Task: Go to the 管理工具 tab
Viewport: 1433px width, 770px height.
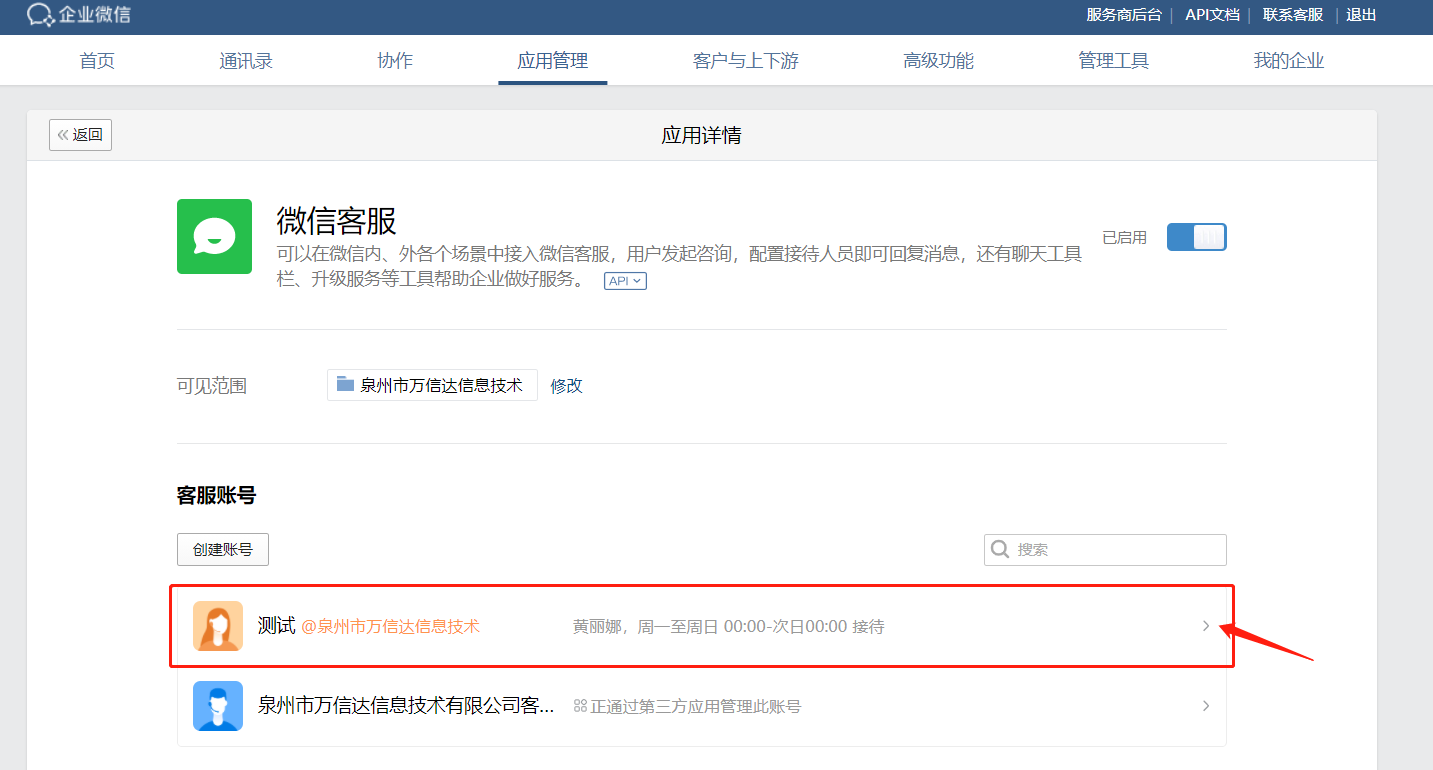Action: click(1113, 61)
